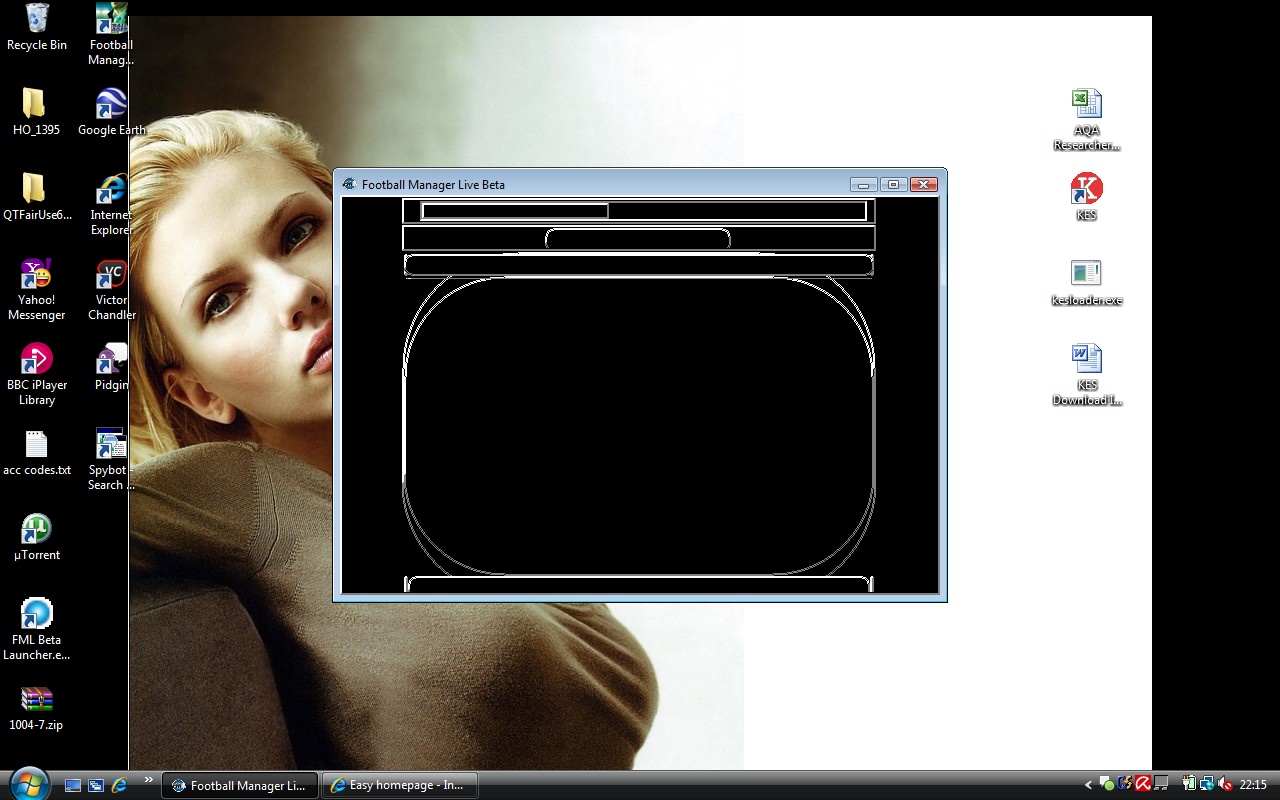Click the Football Manager Live Beta title bar icon
Image resolution: width=1280 pixels, height=800 pixels.
tap(349, 184)
